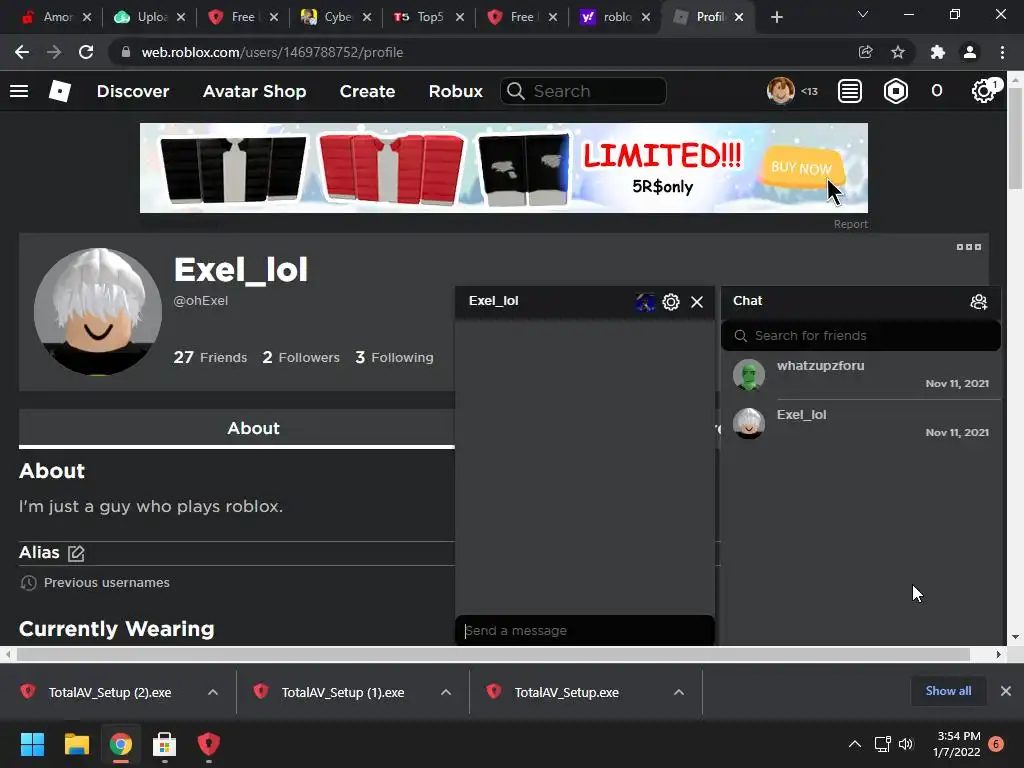Screen dimensions: 1024x768
Task: Open Chrome three-dot menu
Action: coord(1002,52)
